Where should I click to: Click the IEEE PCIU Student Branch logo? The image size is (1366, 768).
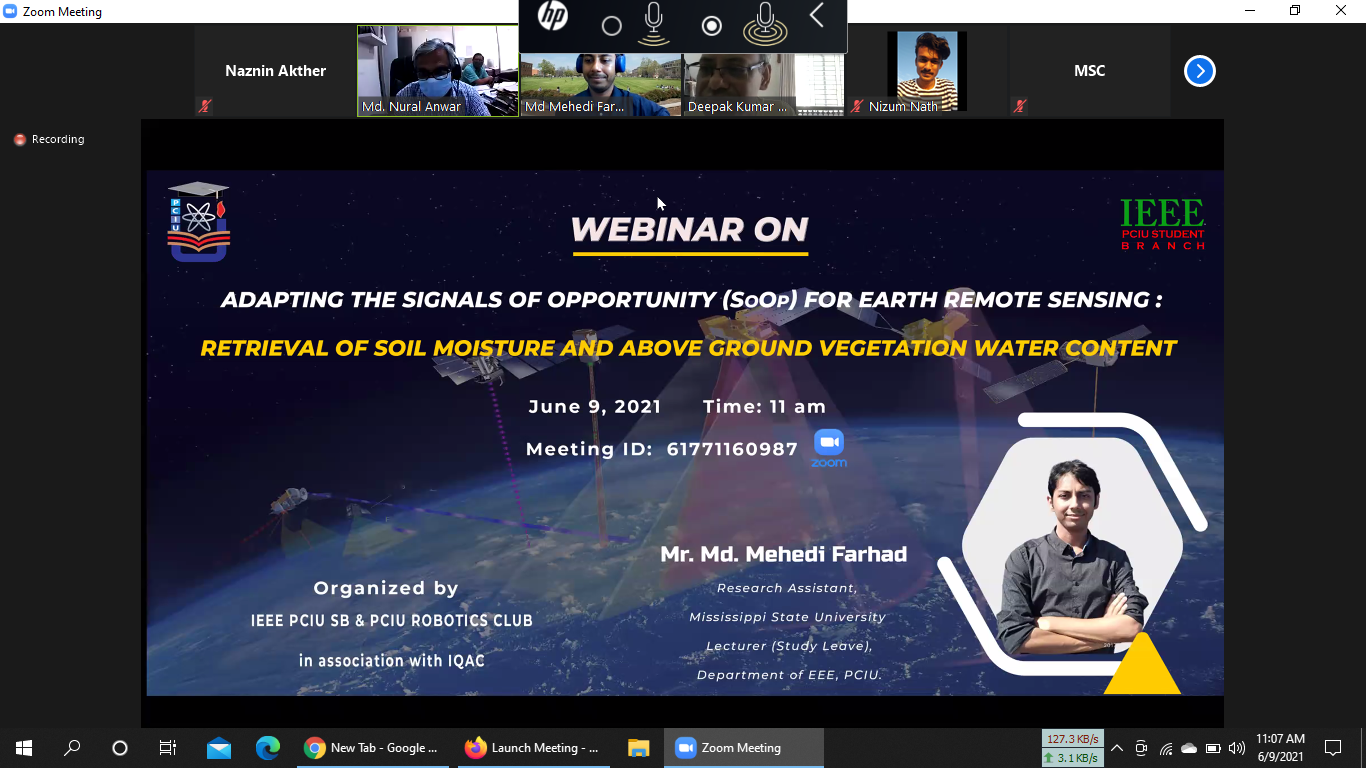pos(1163,224)
